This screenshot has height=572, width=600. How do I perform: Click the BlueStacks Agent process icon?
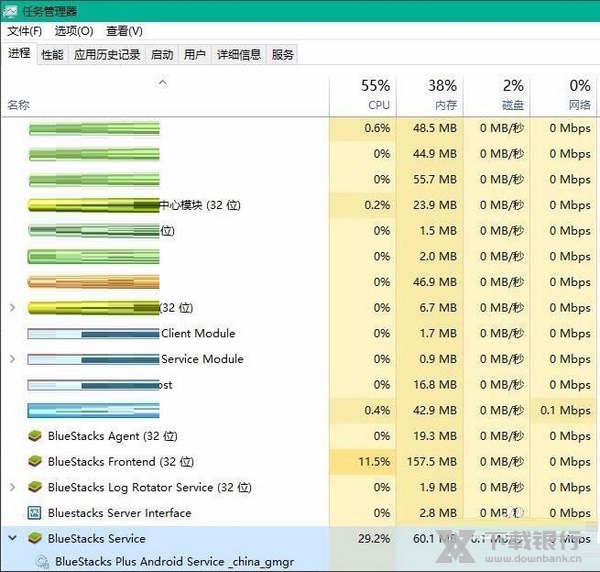(x=36, y=436)
